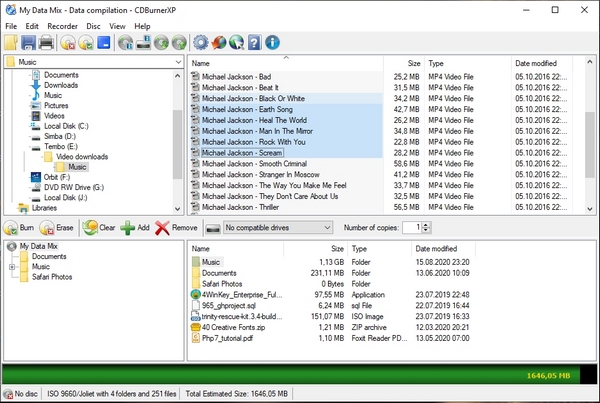This screenshot has width=600, height=403.
Task: Click the Remove button
Action: coord(176,228)
